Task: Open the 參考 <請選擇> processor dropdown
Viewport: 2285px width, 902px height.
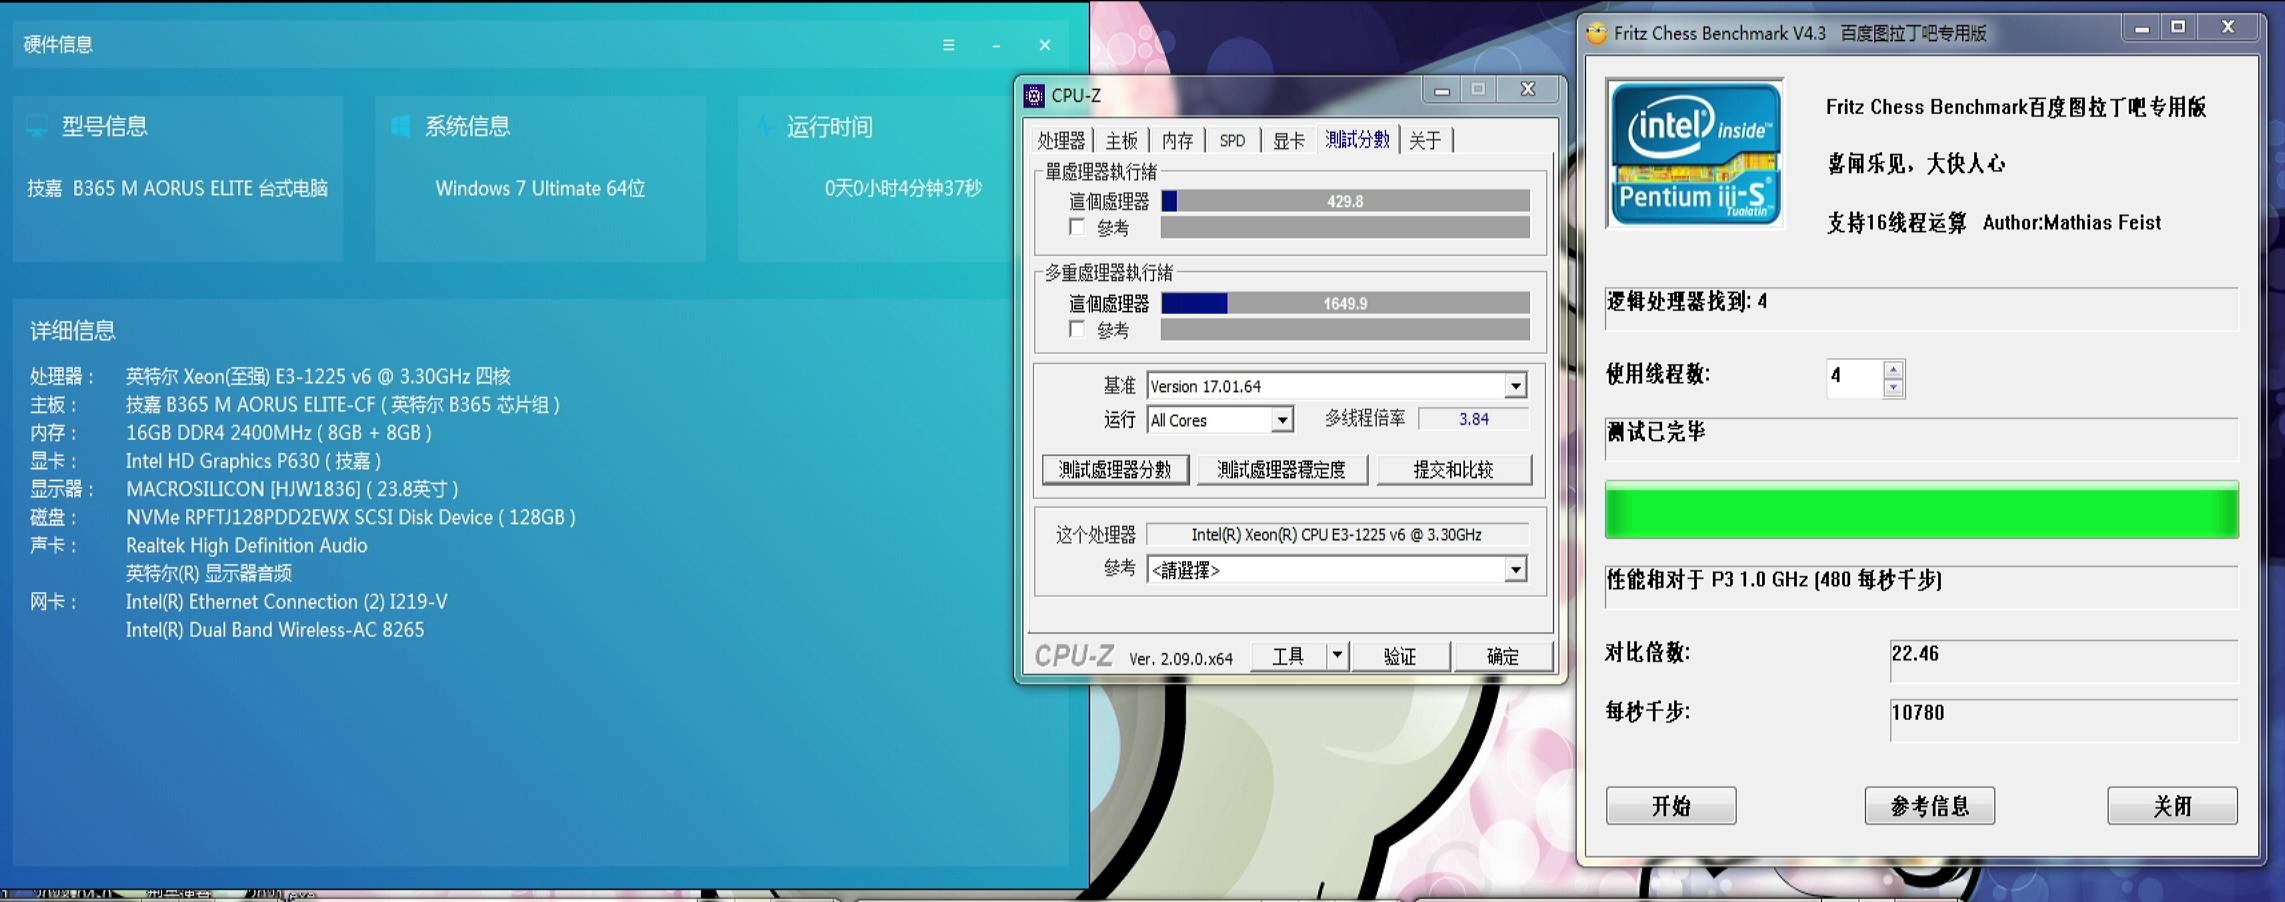Action: point(1515,569)
